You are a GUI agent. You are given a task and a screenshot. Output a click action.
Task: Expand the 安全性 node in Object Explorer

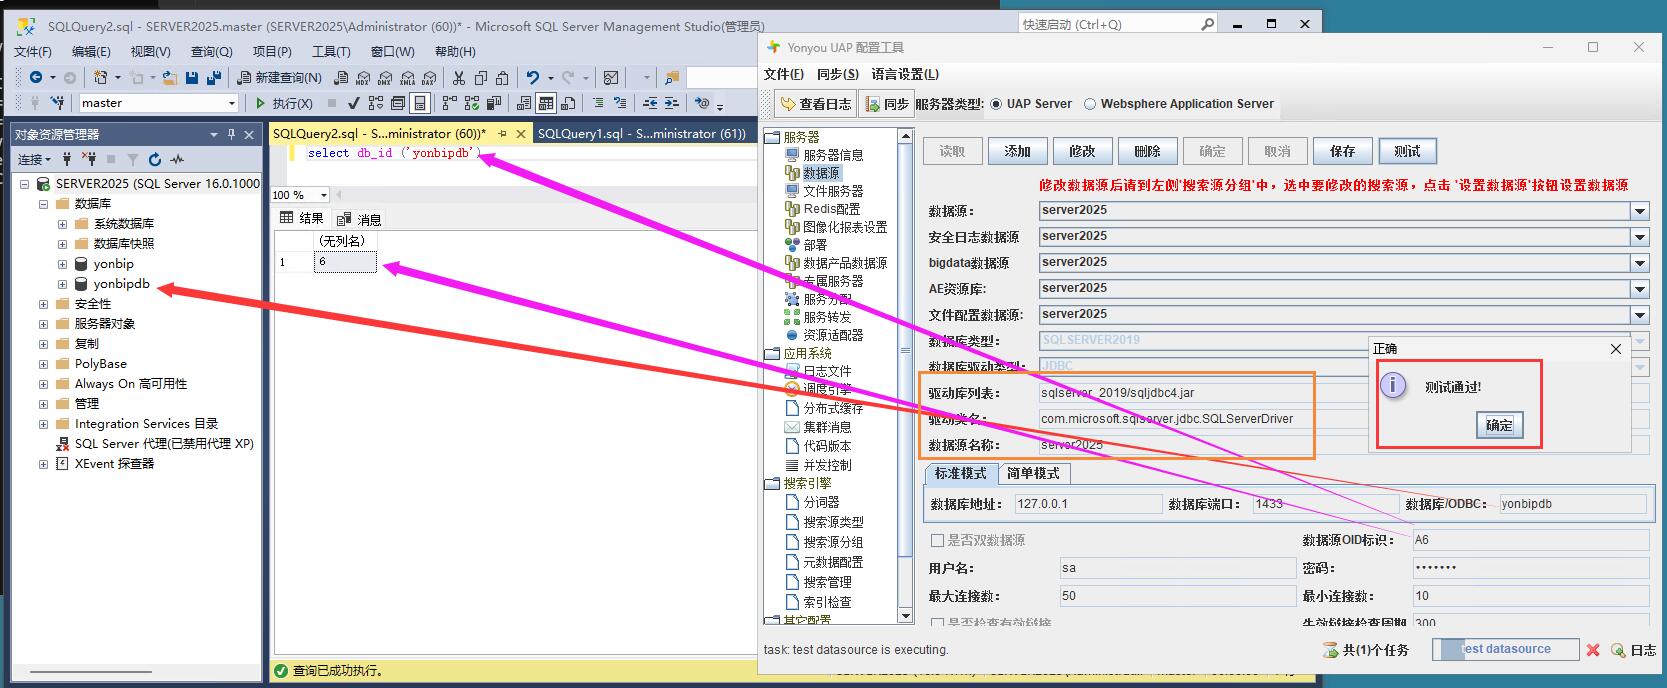click(x=43, y=304)
